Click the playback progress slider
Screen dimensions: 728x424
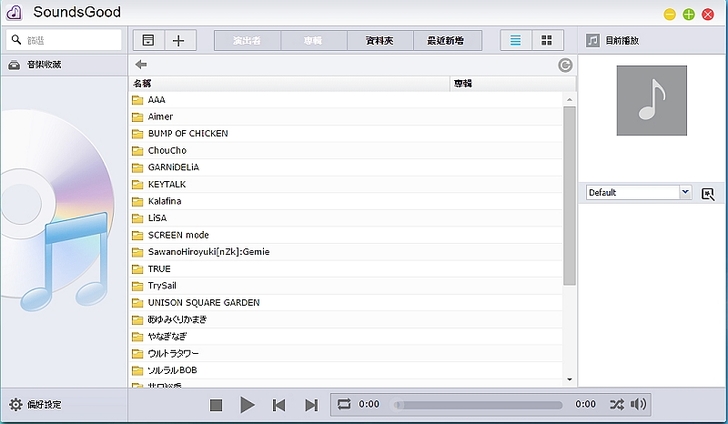pyautogui.click(x=479, y=405)
